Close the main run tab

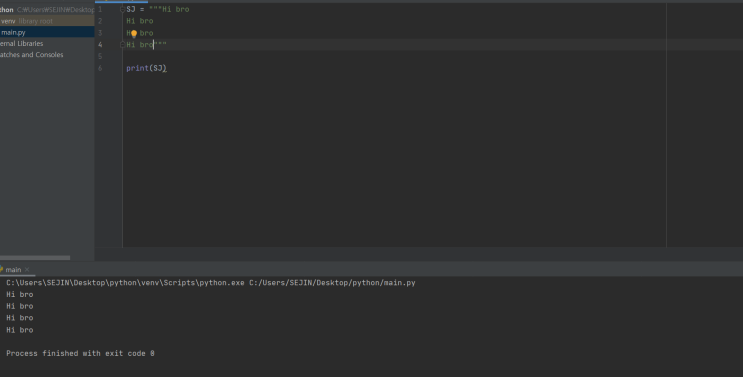coord(27,269)
